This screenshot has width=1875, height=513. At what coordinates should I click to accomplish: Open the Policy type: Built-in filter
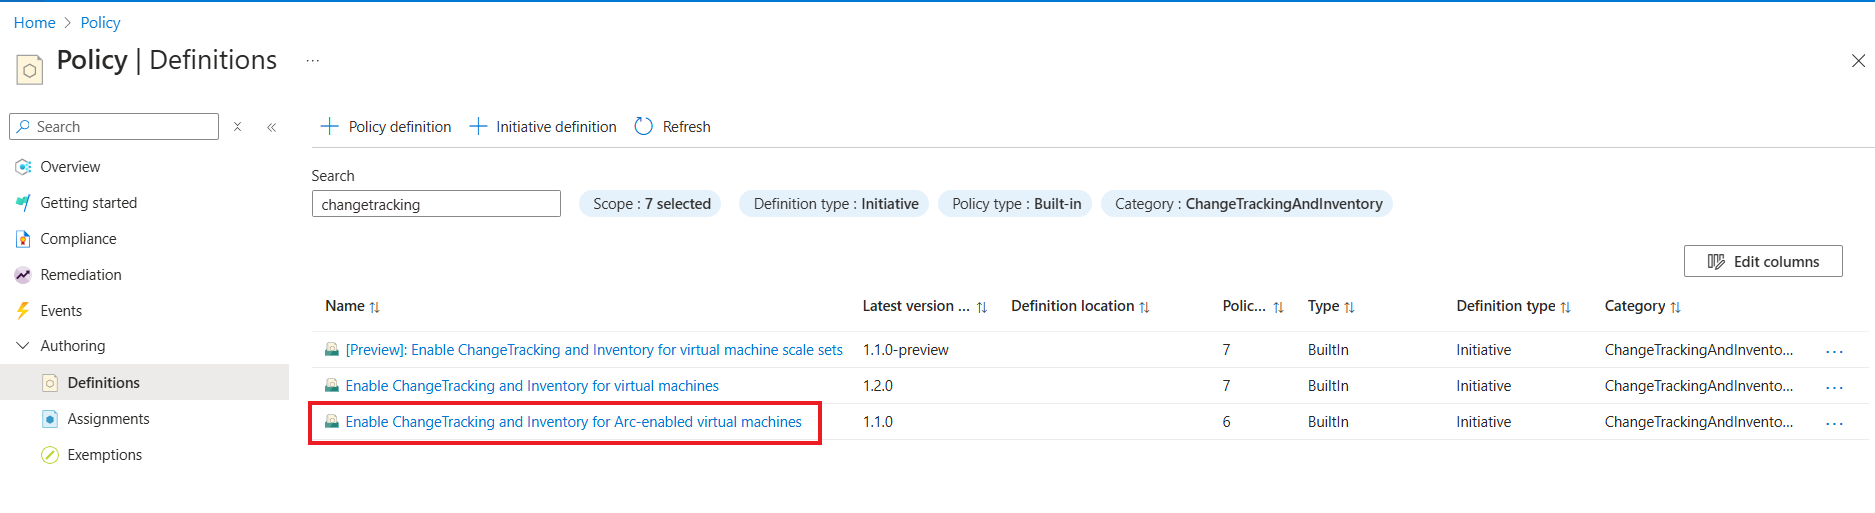(1016, 204)
